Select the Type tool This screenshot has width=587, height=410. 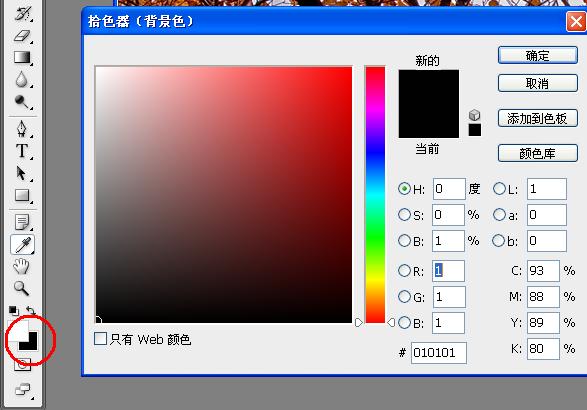click(22, 151)
